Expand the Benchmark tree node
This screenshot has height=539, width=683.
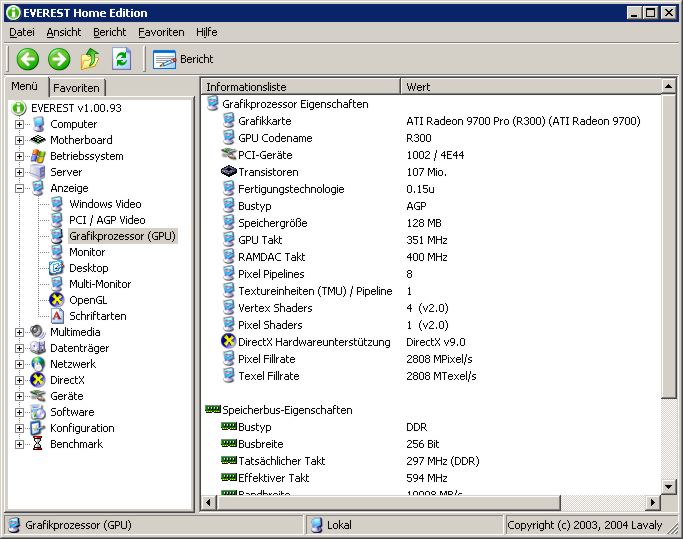[x=19, y=444]
